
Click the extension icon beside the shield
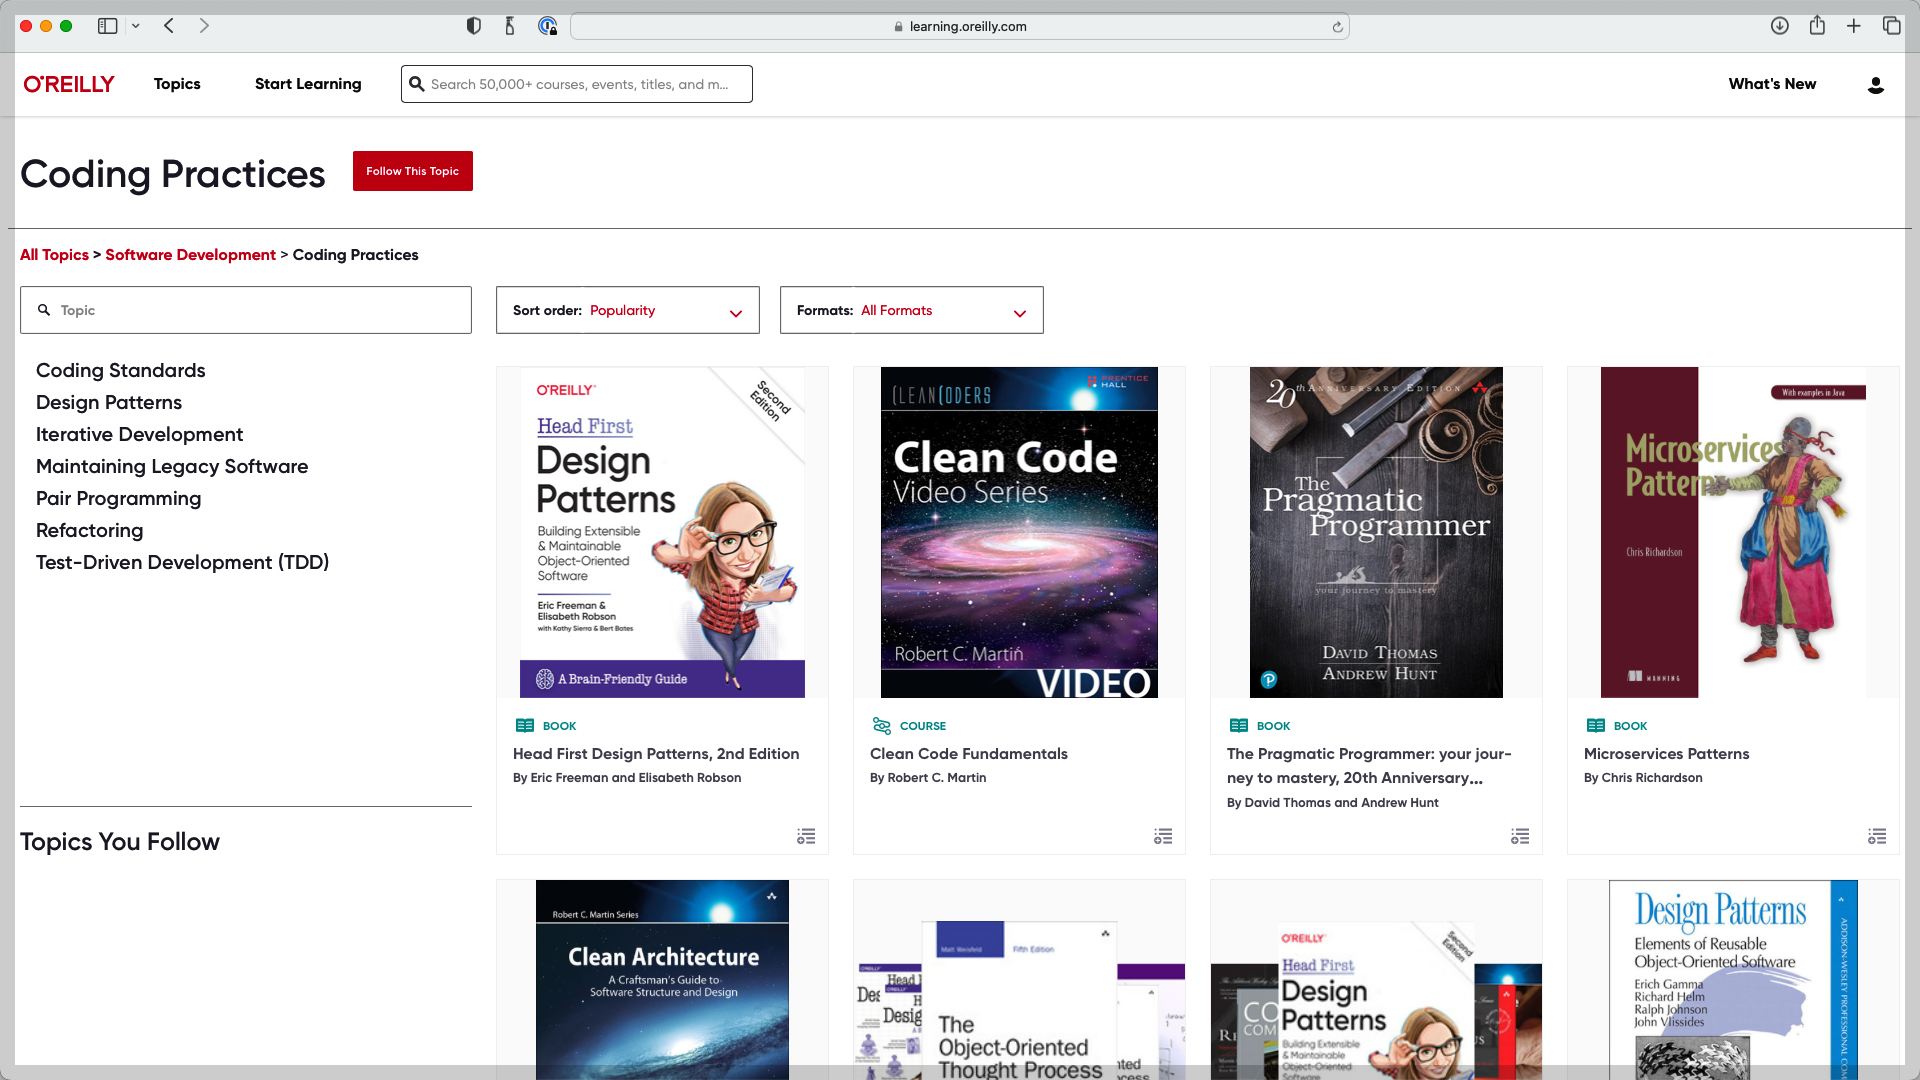[510, 26]
